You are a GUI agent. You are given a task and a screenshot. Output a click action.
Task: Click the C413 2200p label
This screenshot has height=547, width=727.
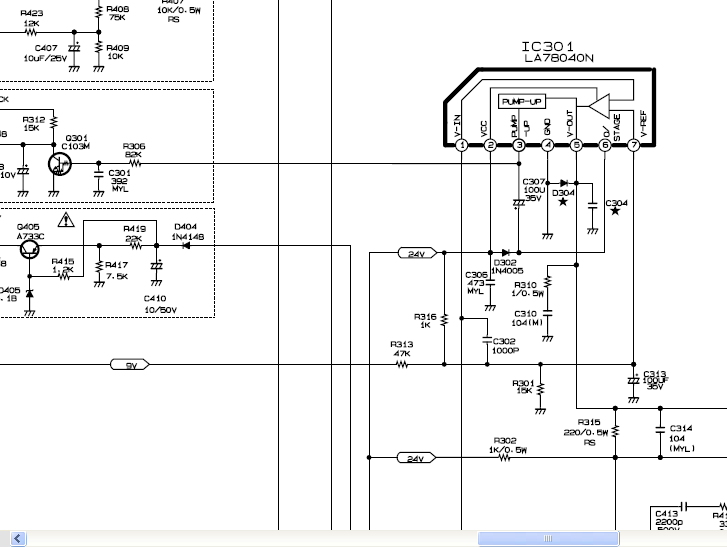[669, 519]
